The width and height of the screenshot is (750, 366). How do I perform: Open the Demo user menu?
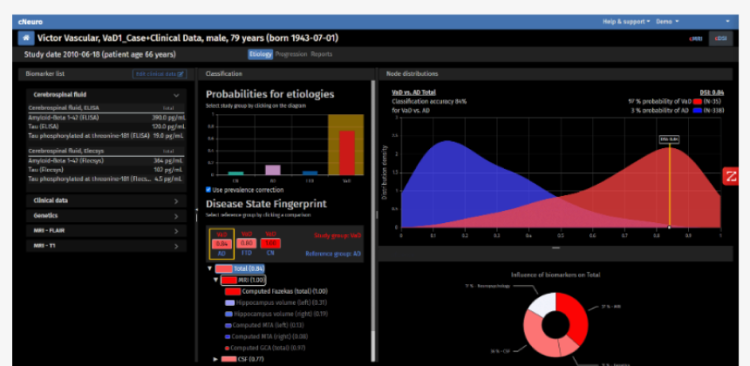coord(667,22)
